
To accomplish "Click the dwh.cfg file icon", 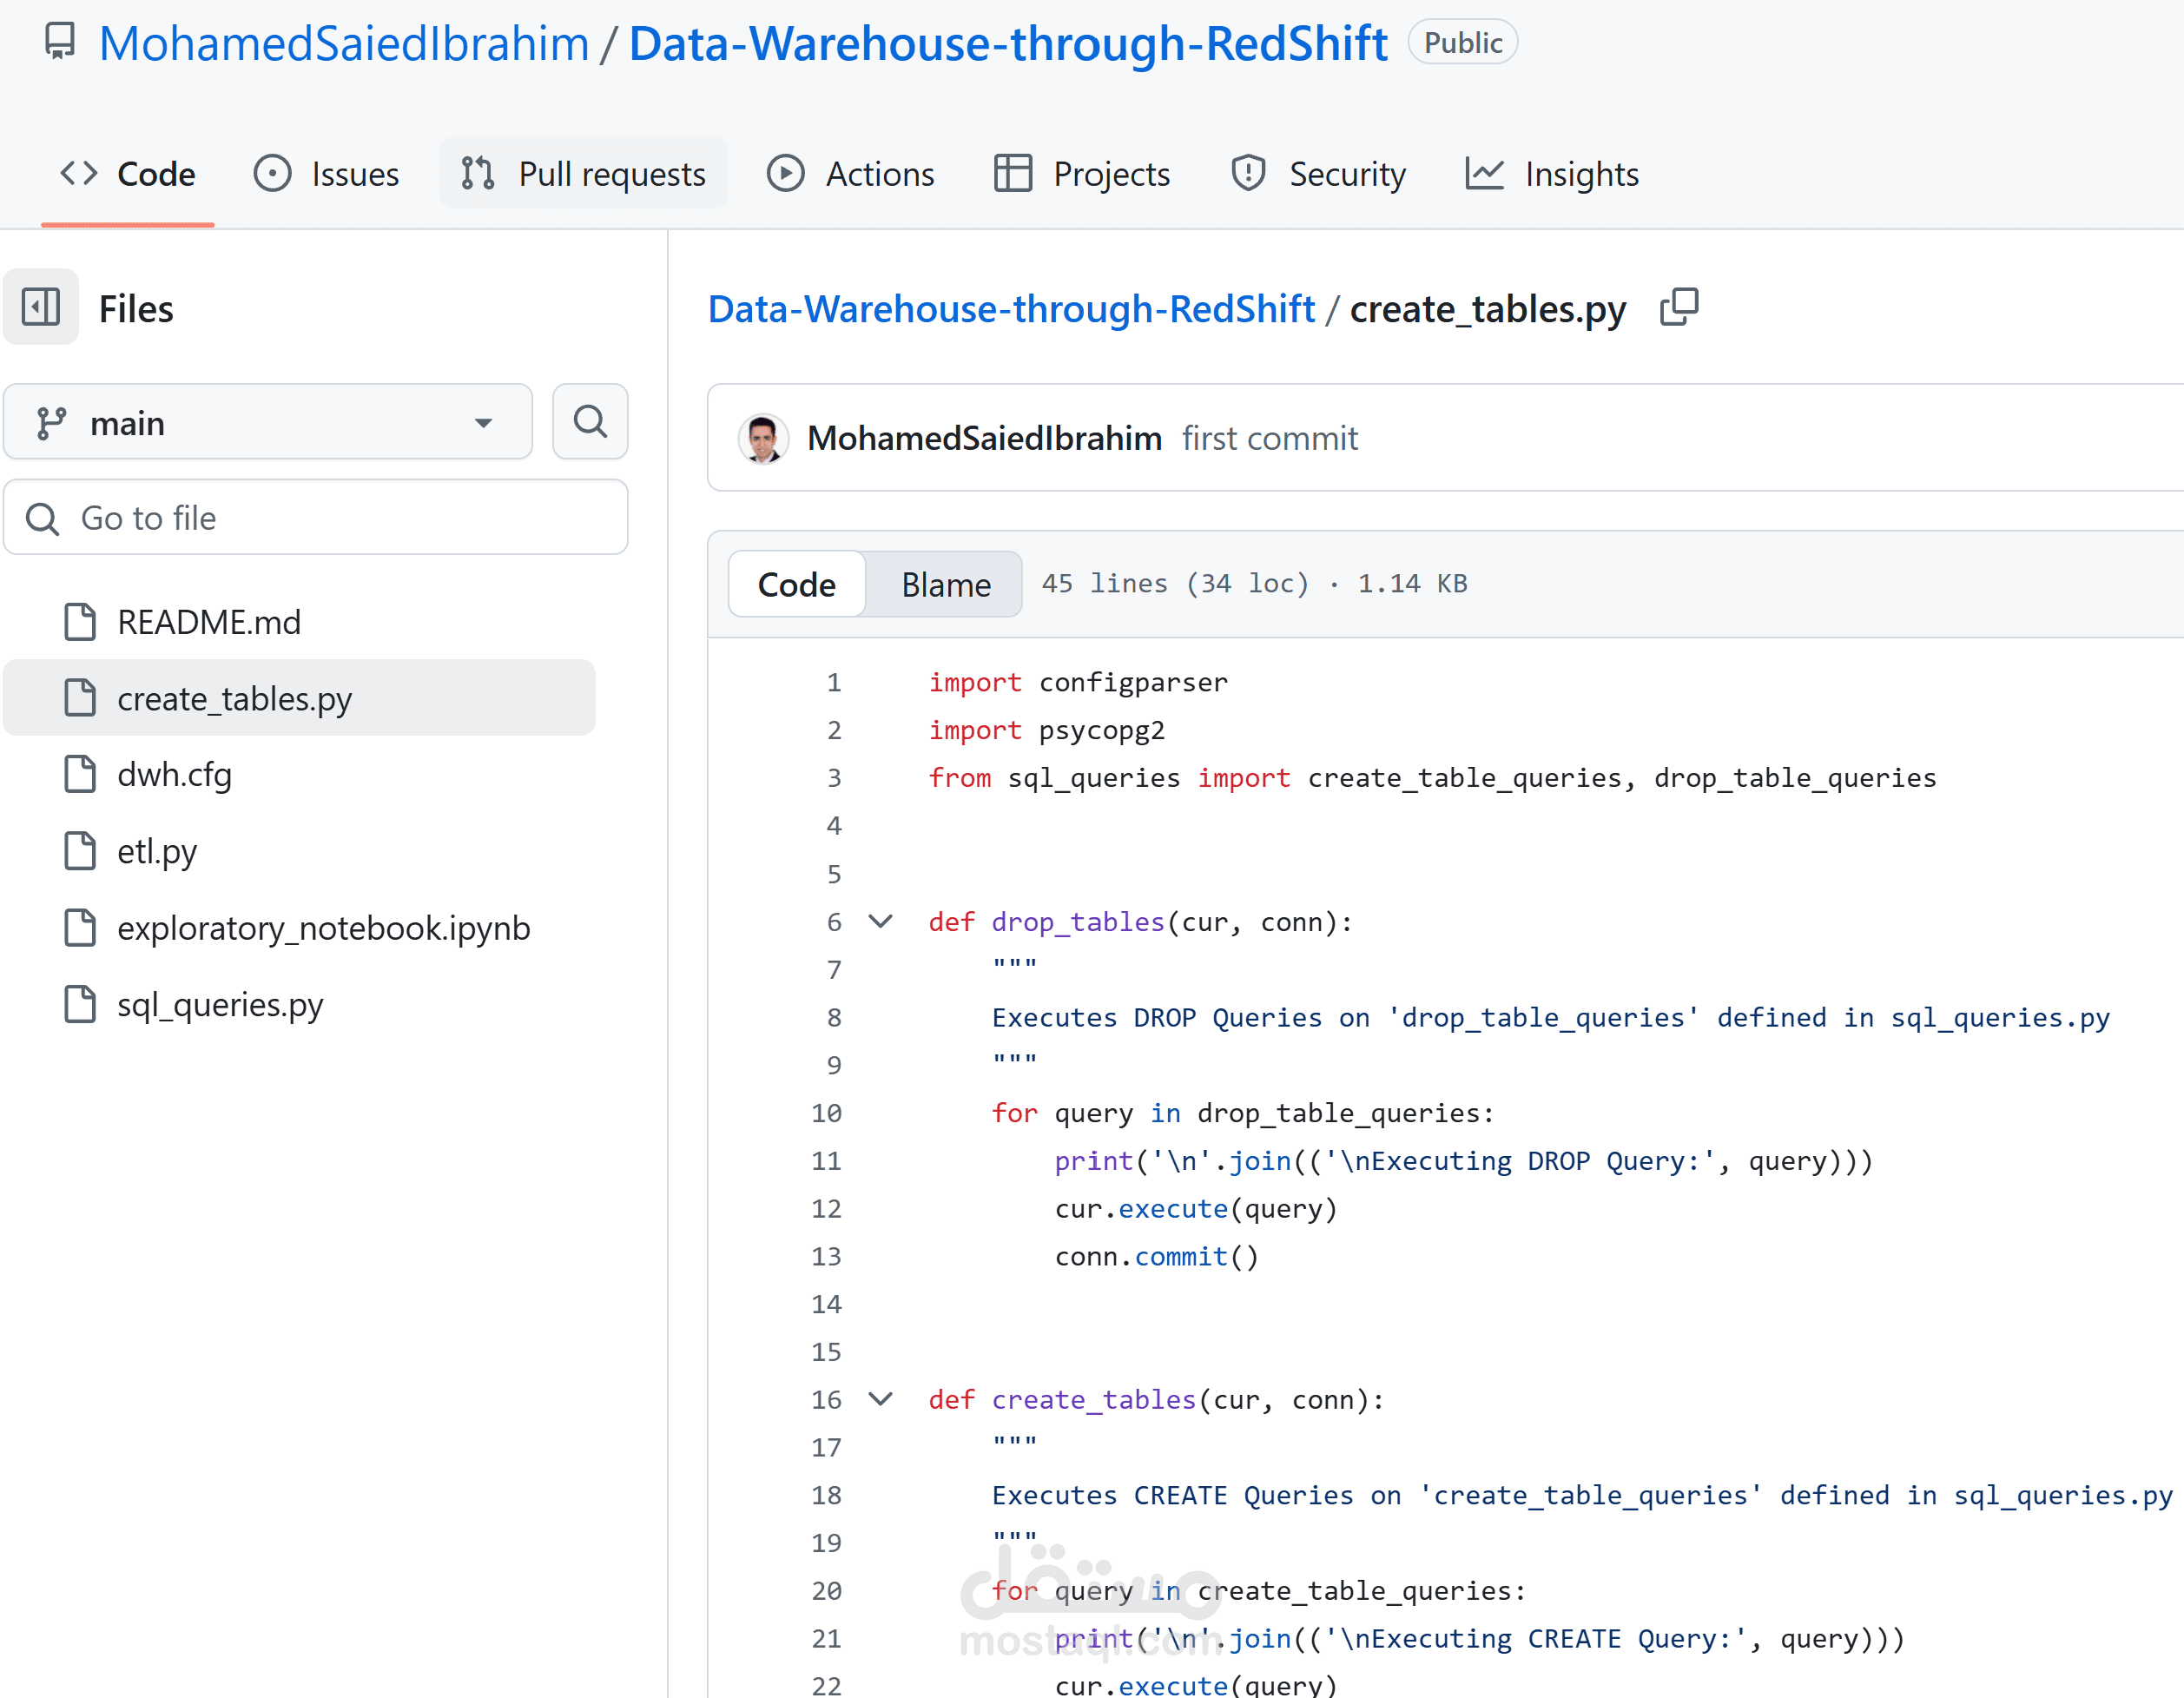I will pyautogui.click(x=80, y=774).
